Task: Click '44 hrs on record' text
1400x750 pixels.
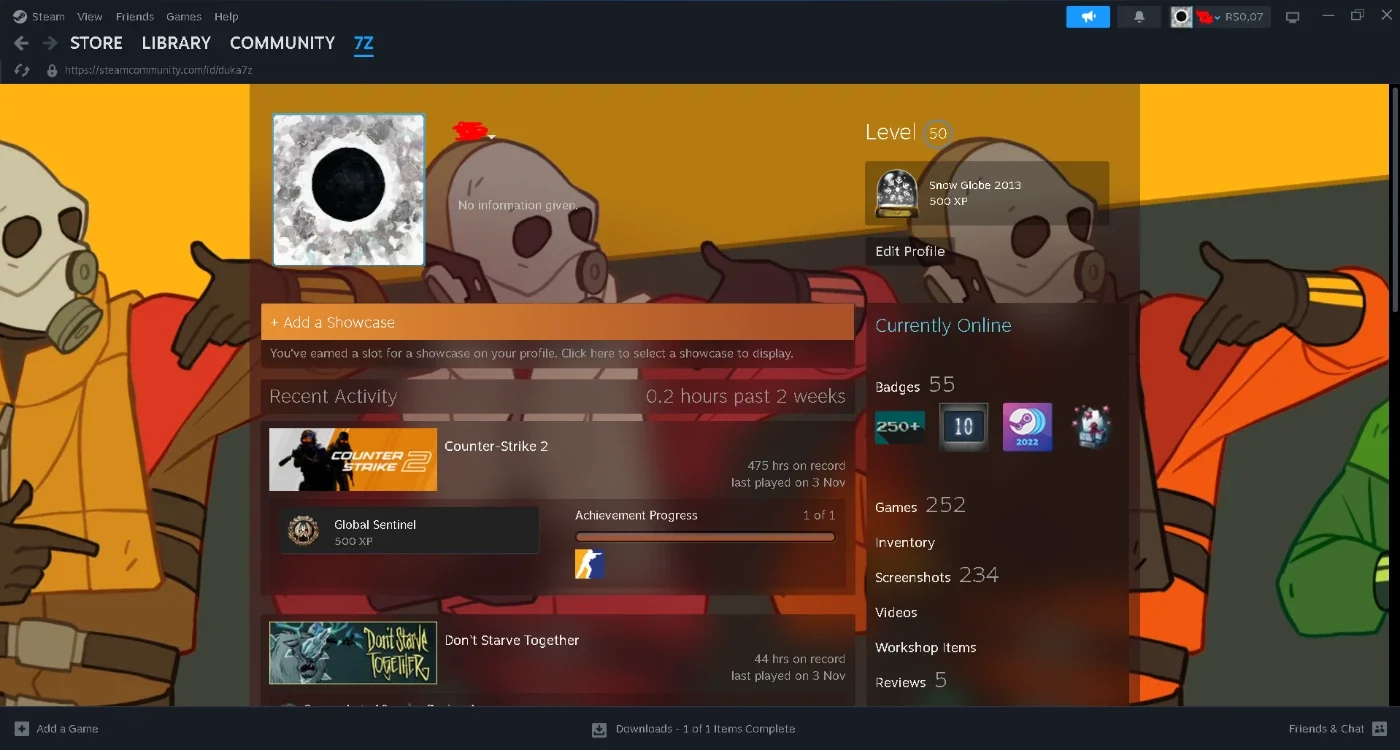Action: pos(799,659)
